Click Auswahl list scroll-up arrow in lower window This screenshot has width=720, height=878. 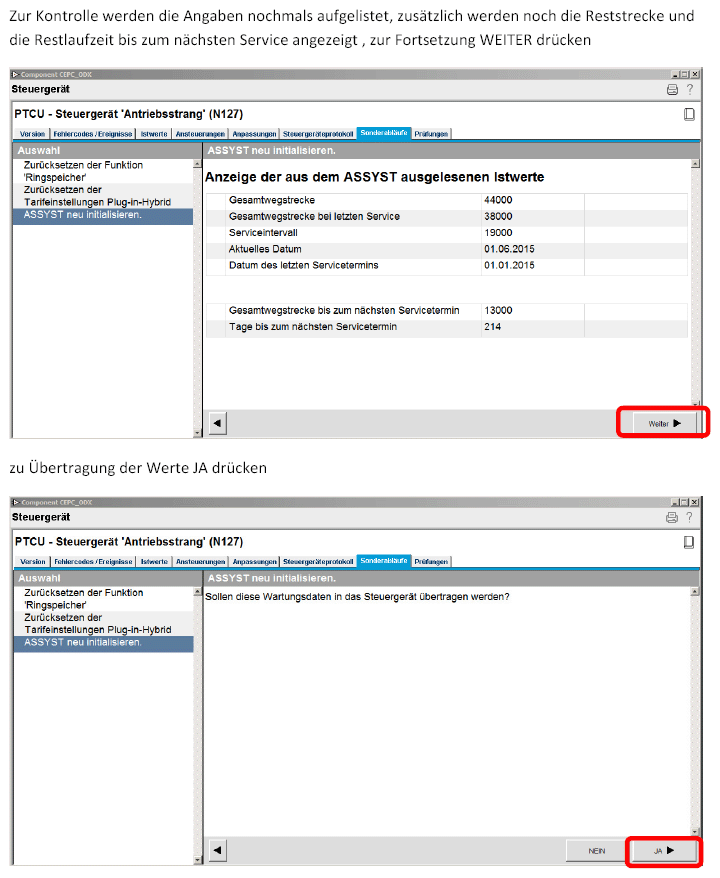click(197, 592)
